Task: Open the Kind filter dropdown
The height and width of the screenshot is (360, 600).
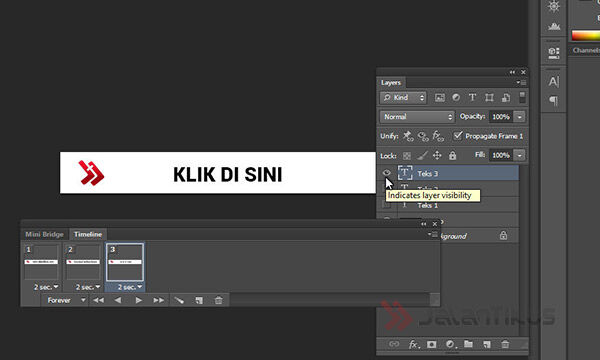Action: 403,98
